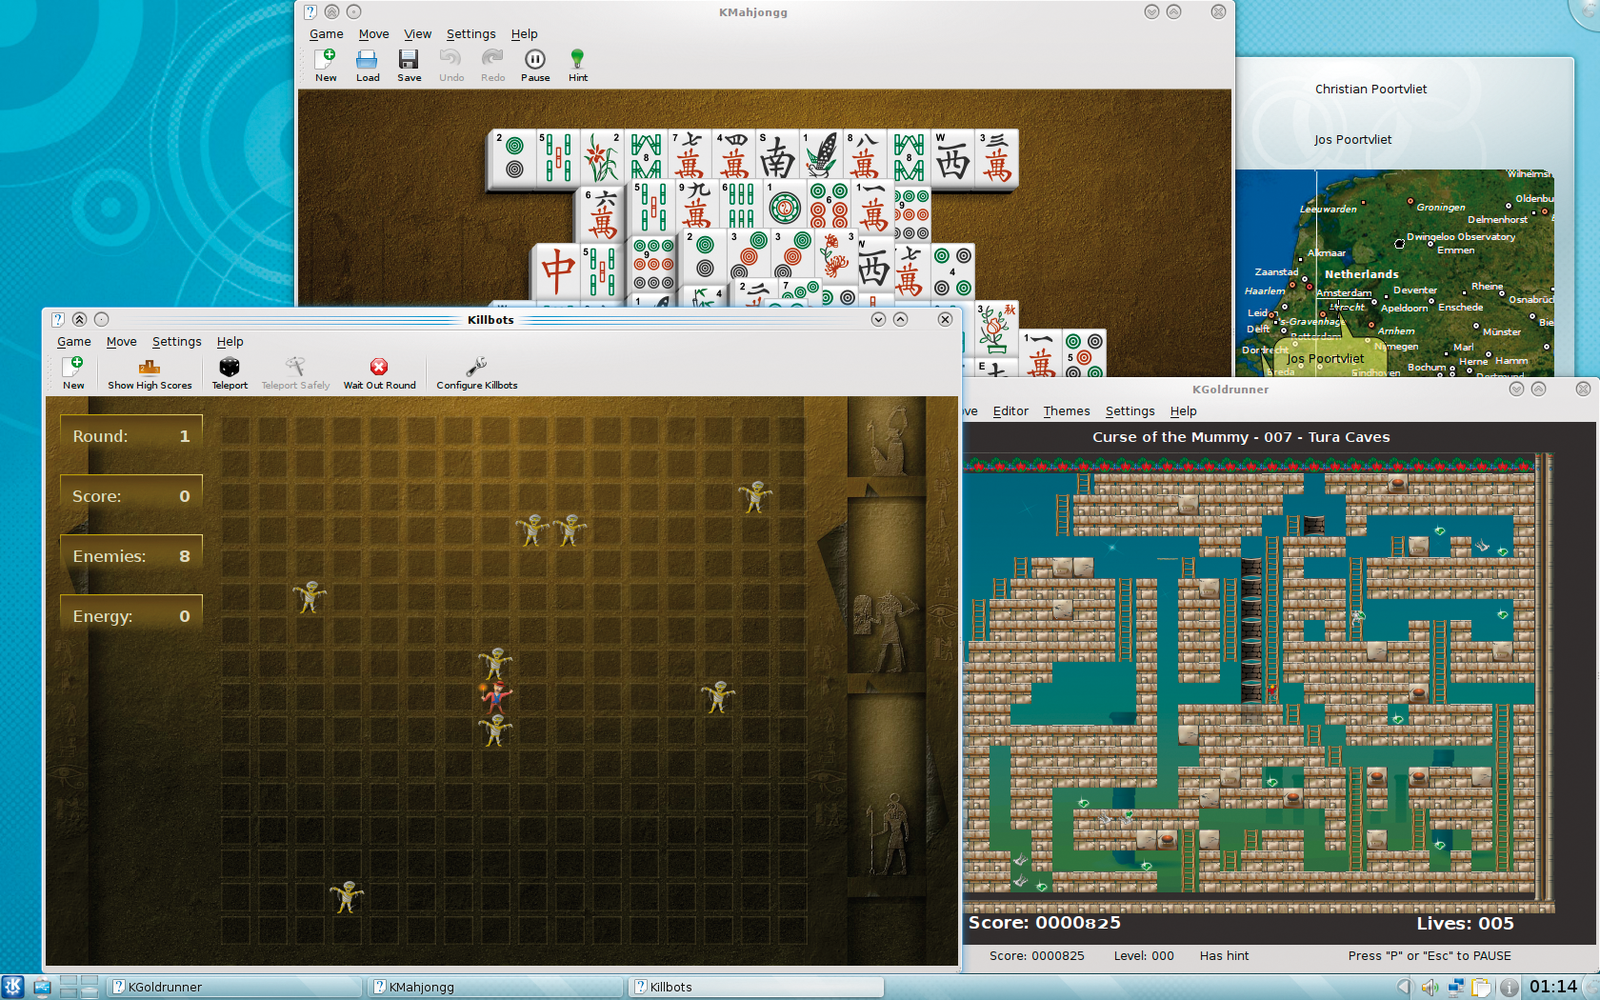Viewport: 1600px width, 1000px height.
Task: Get a Hint in KMahjongg
Action: point(577,65)
